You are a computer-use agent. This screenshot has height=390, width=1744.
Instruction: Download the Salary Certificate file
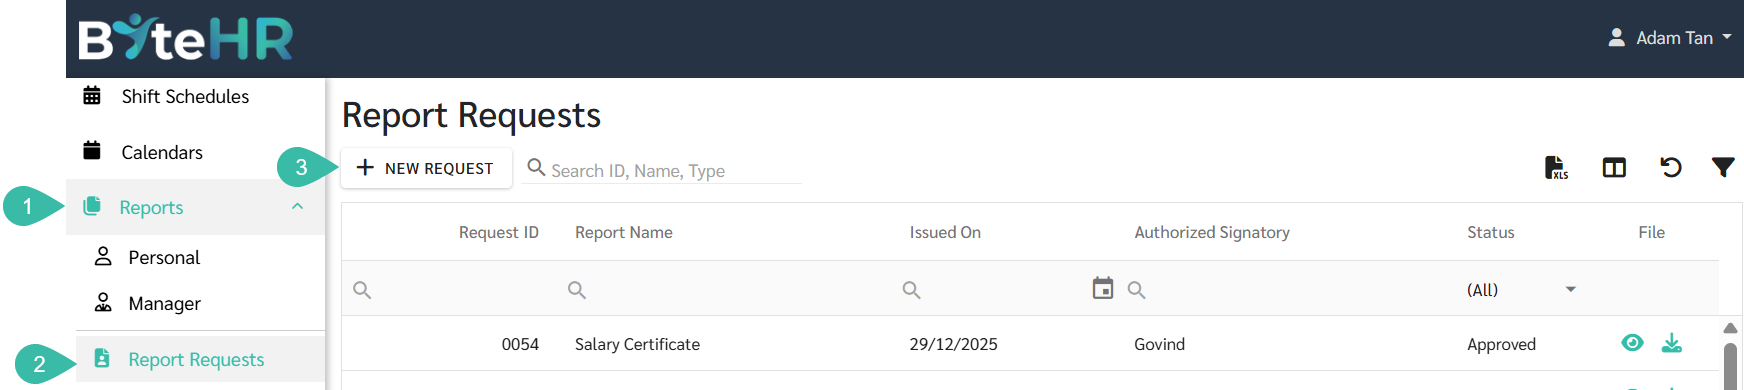(1671, 343)
